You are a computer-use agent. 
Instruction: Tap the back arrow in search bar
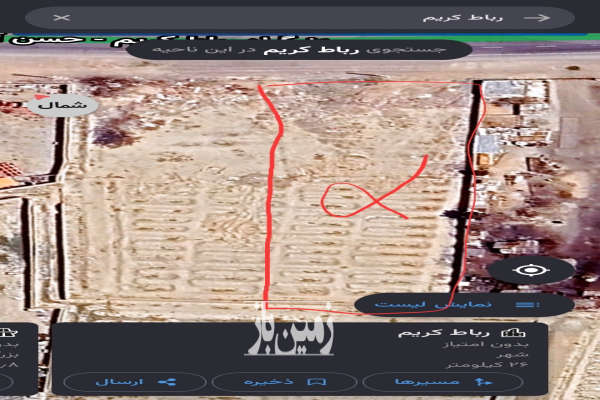point(537,18)
